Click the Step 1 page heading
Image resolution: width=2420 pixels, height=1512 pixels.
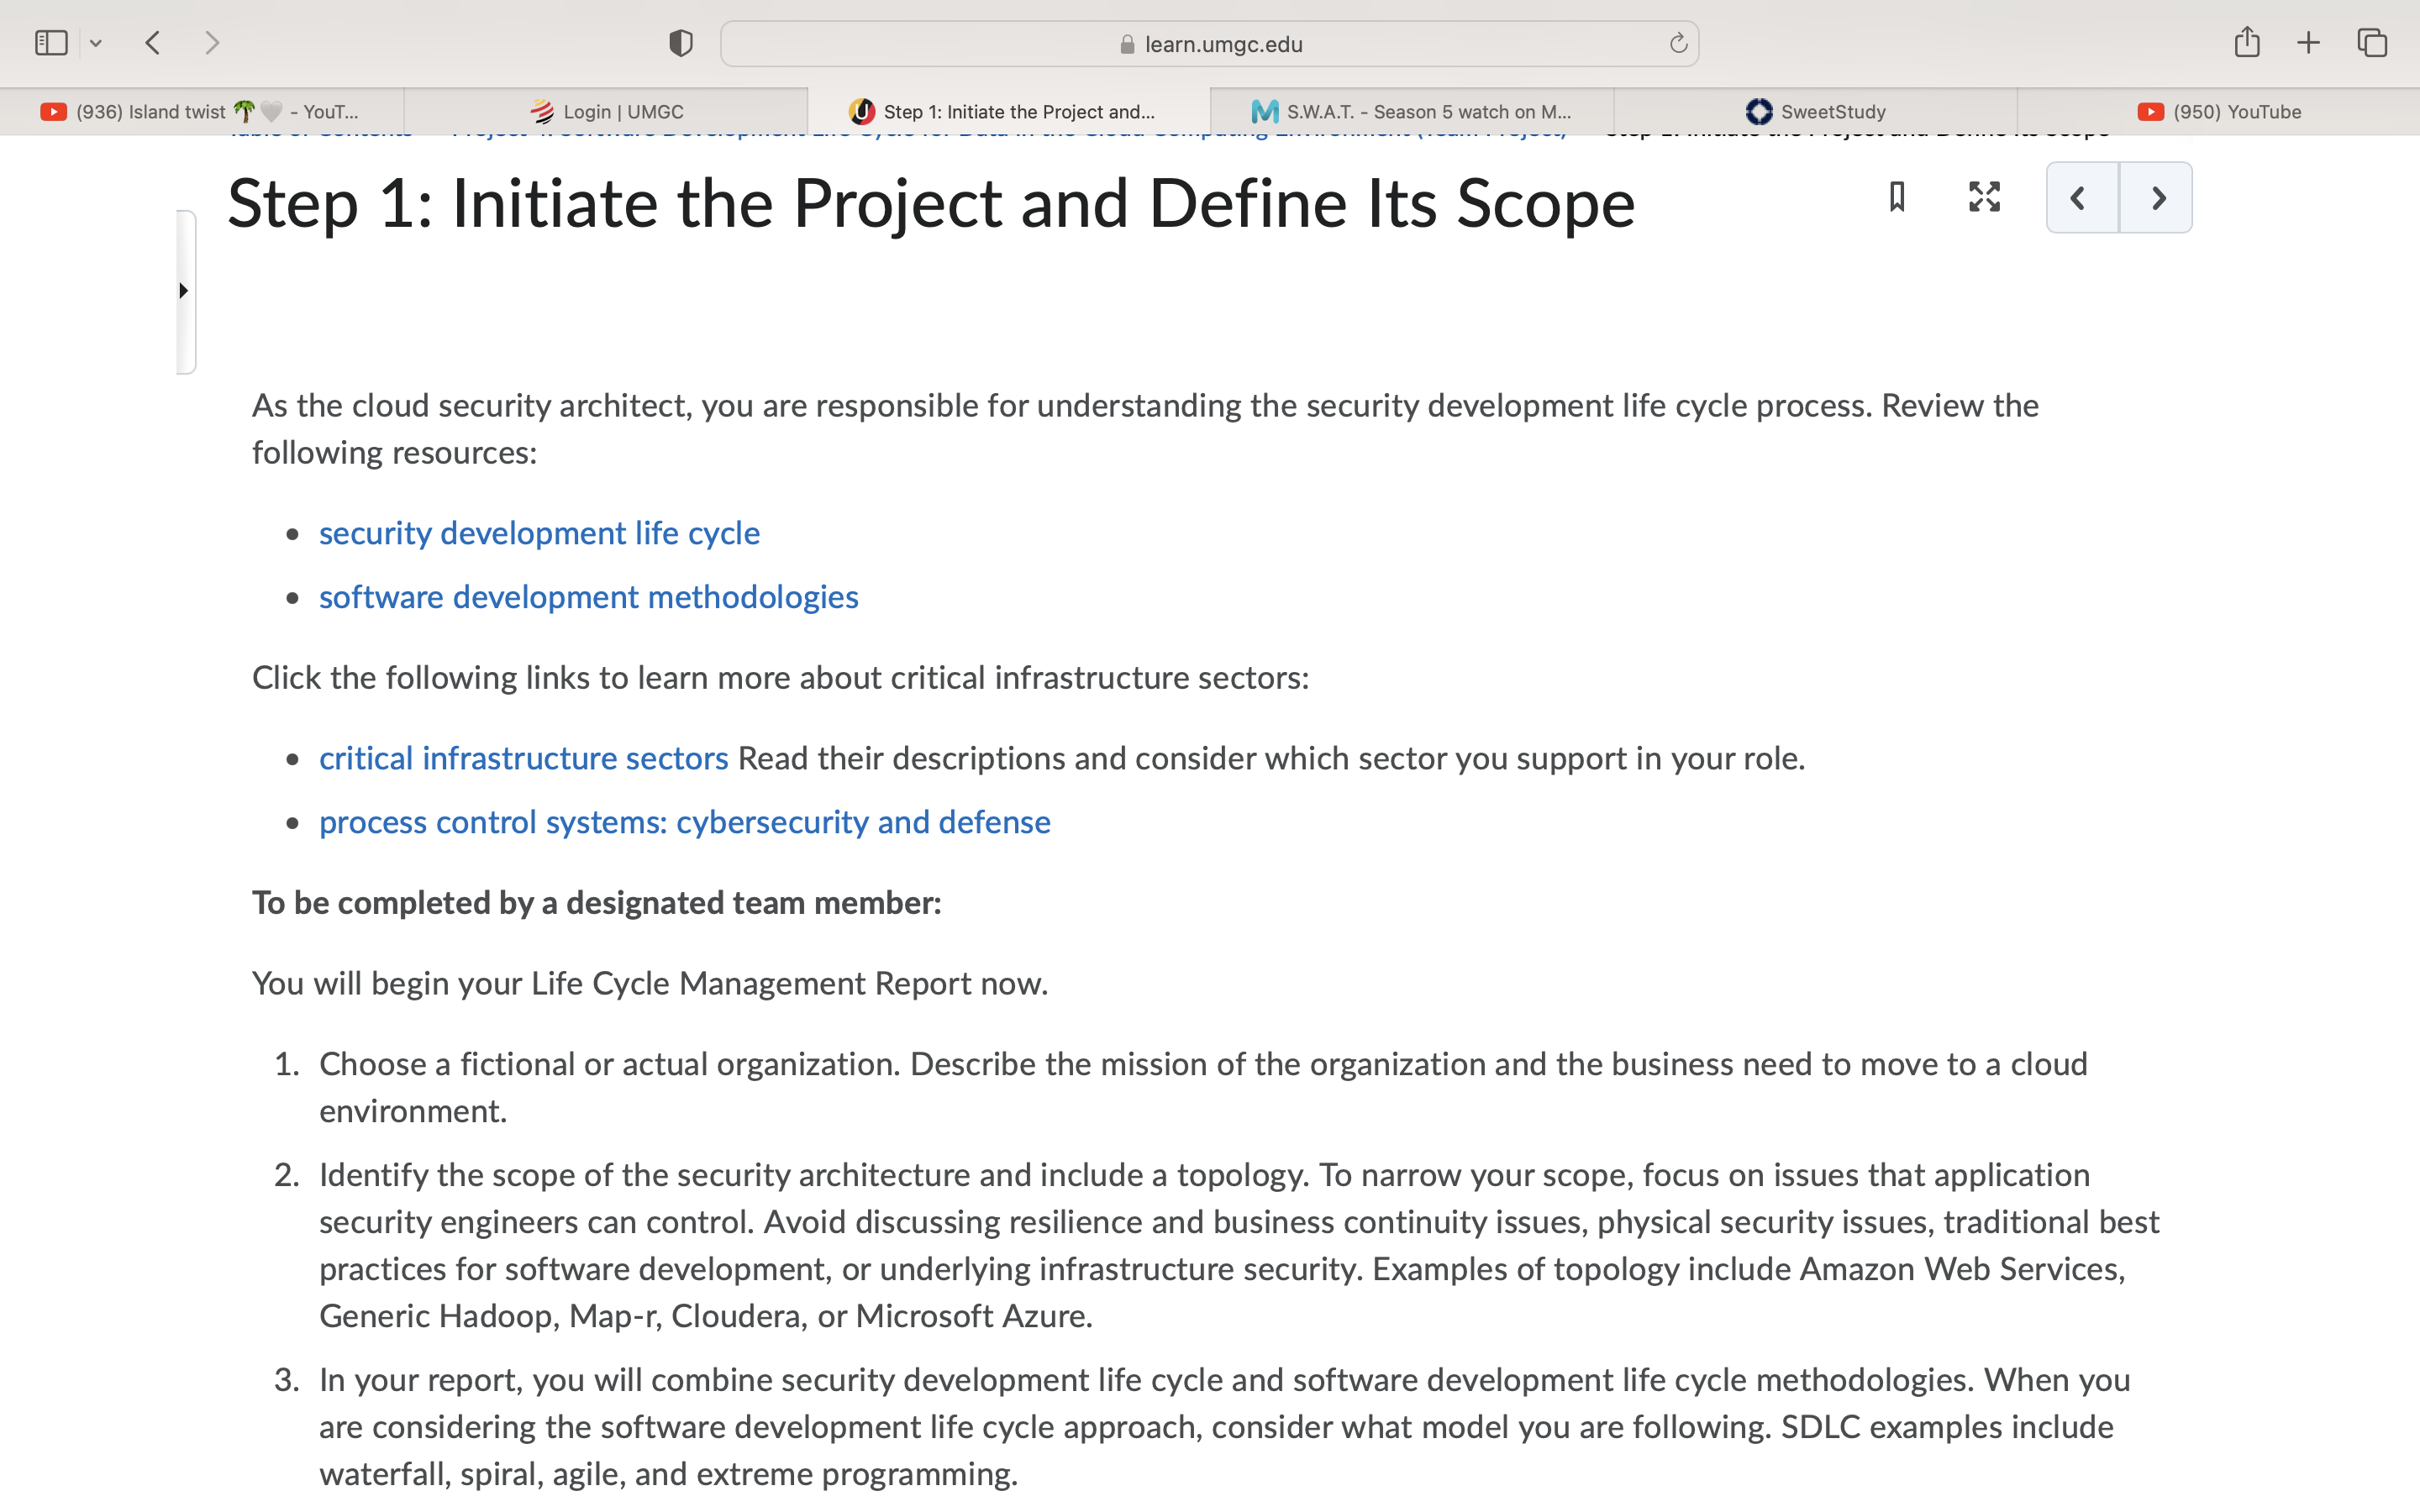point(931,204)
